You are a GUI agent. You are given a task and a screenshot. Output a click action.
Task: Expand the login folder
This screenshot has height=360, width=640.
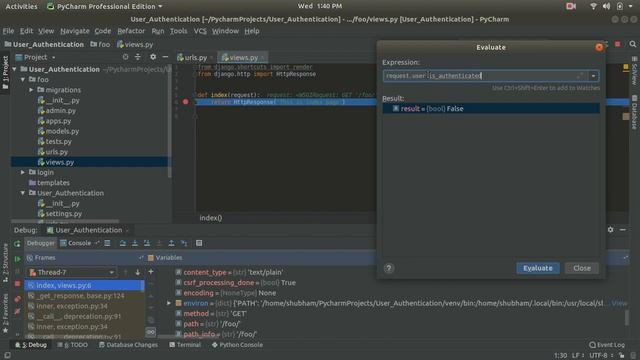(x=23, y=173)
